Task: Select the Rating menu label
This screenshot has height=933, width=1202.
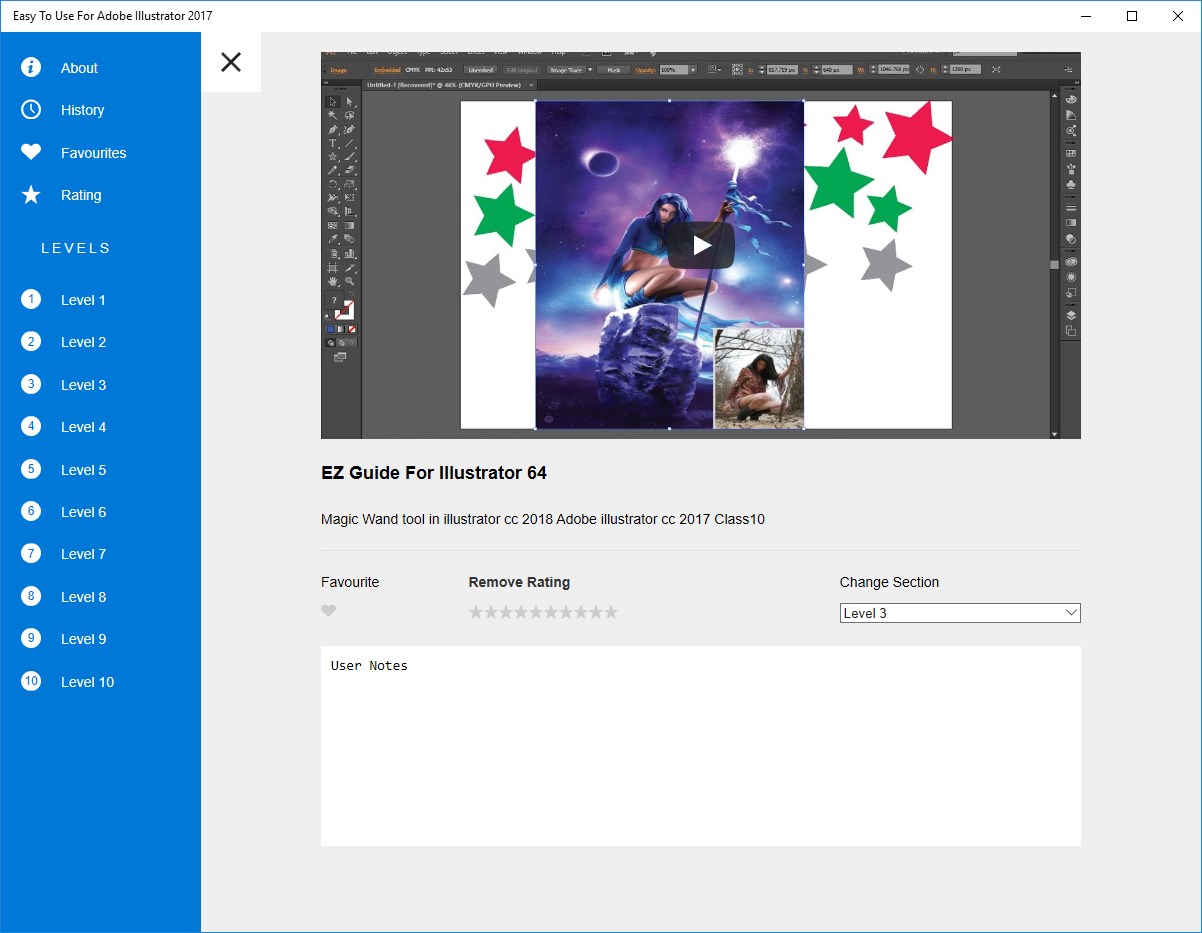Action: (x=81, y=195)
